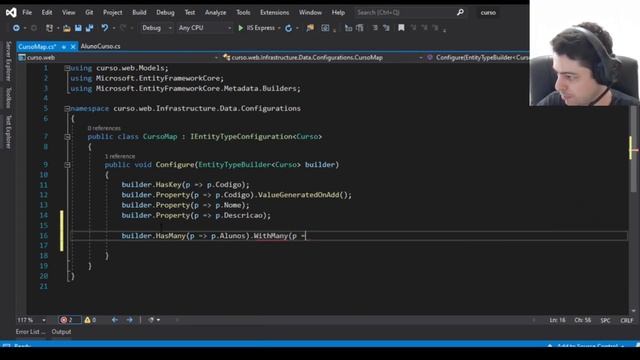
Task: Close the CursoMap.cs tab
Action: tap(73, 47)
